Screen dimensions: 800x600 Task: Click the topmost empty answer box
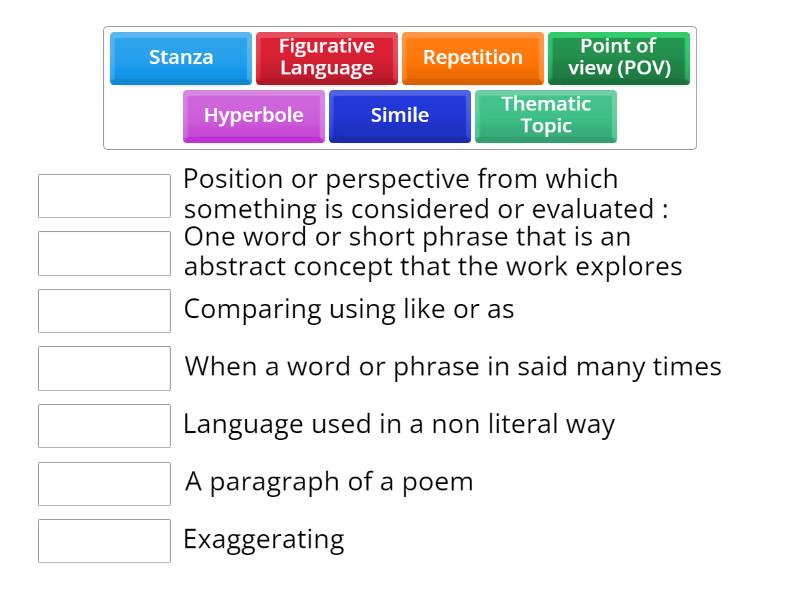(104, 196)
